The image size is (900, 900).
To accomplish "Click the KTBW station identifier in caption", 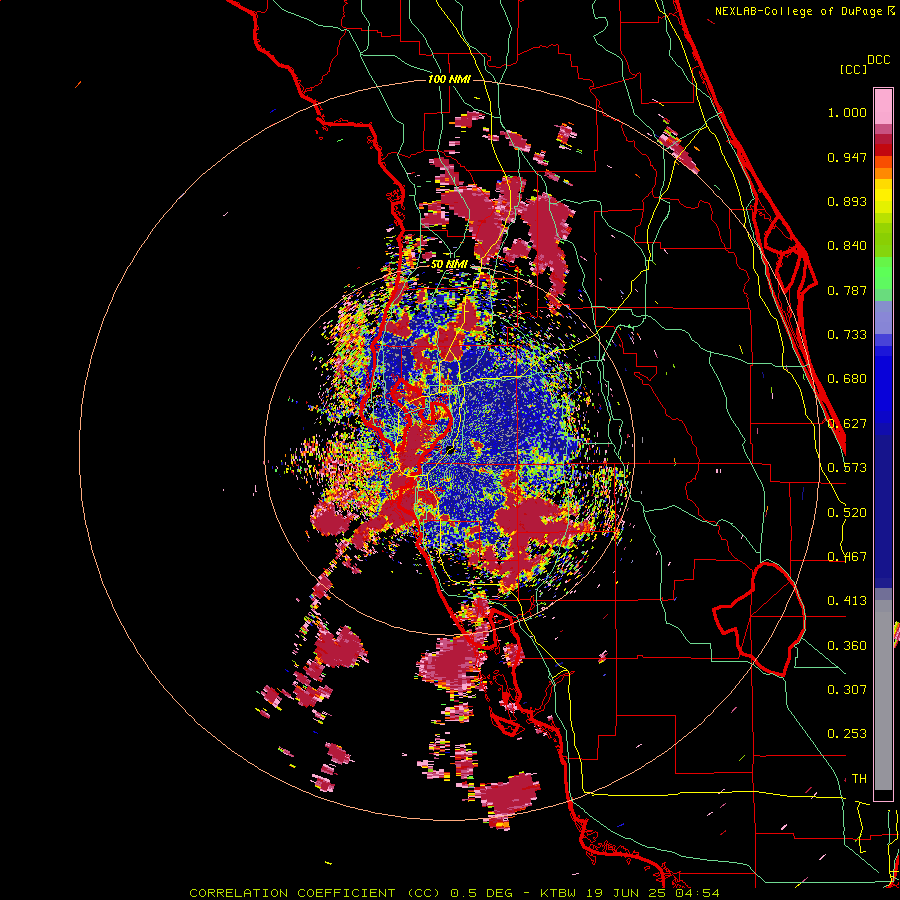I will point(560,893).
